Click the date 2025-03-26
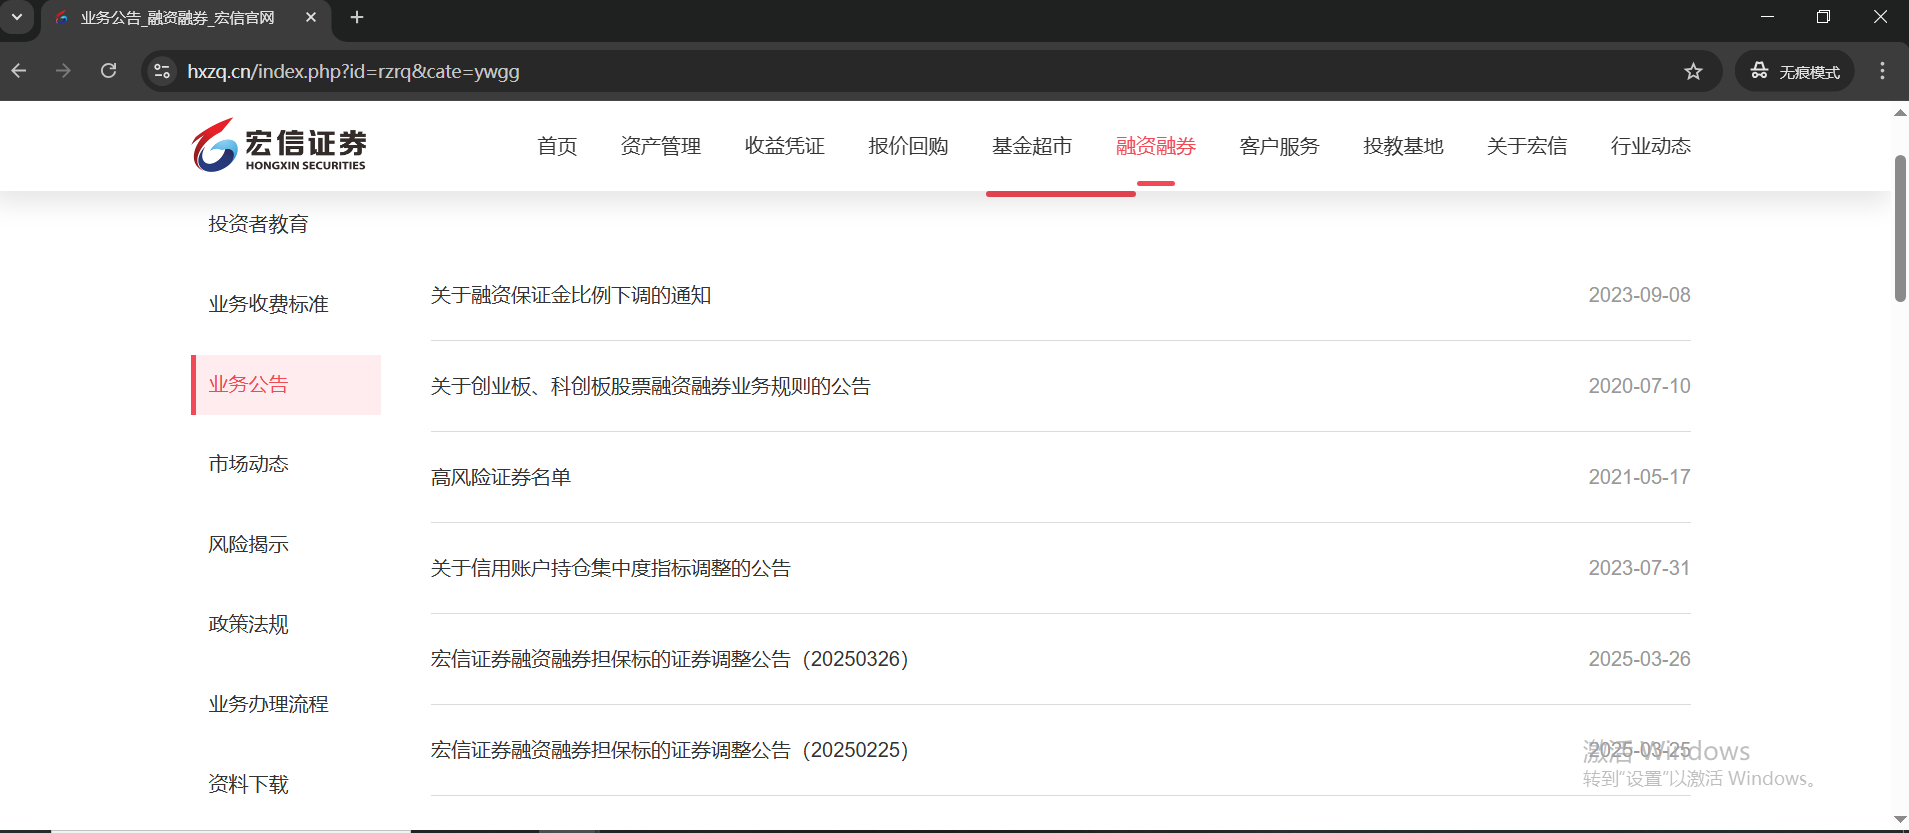 (x=1640, y=659)
